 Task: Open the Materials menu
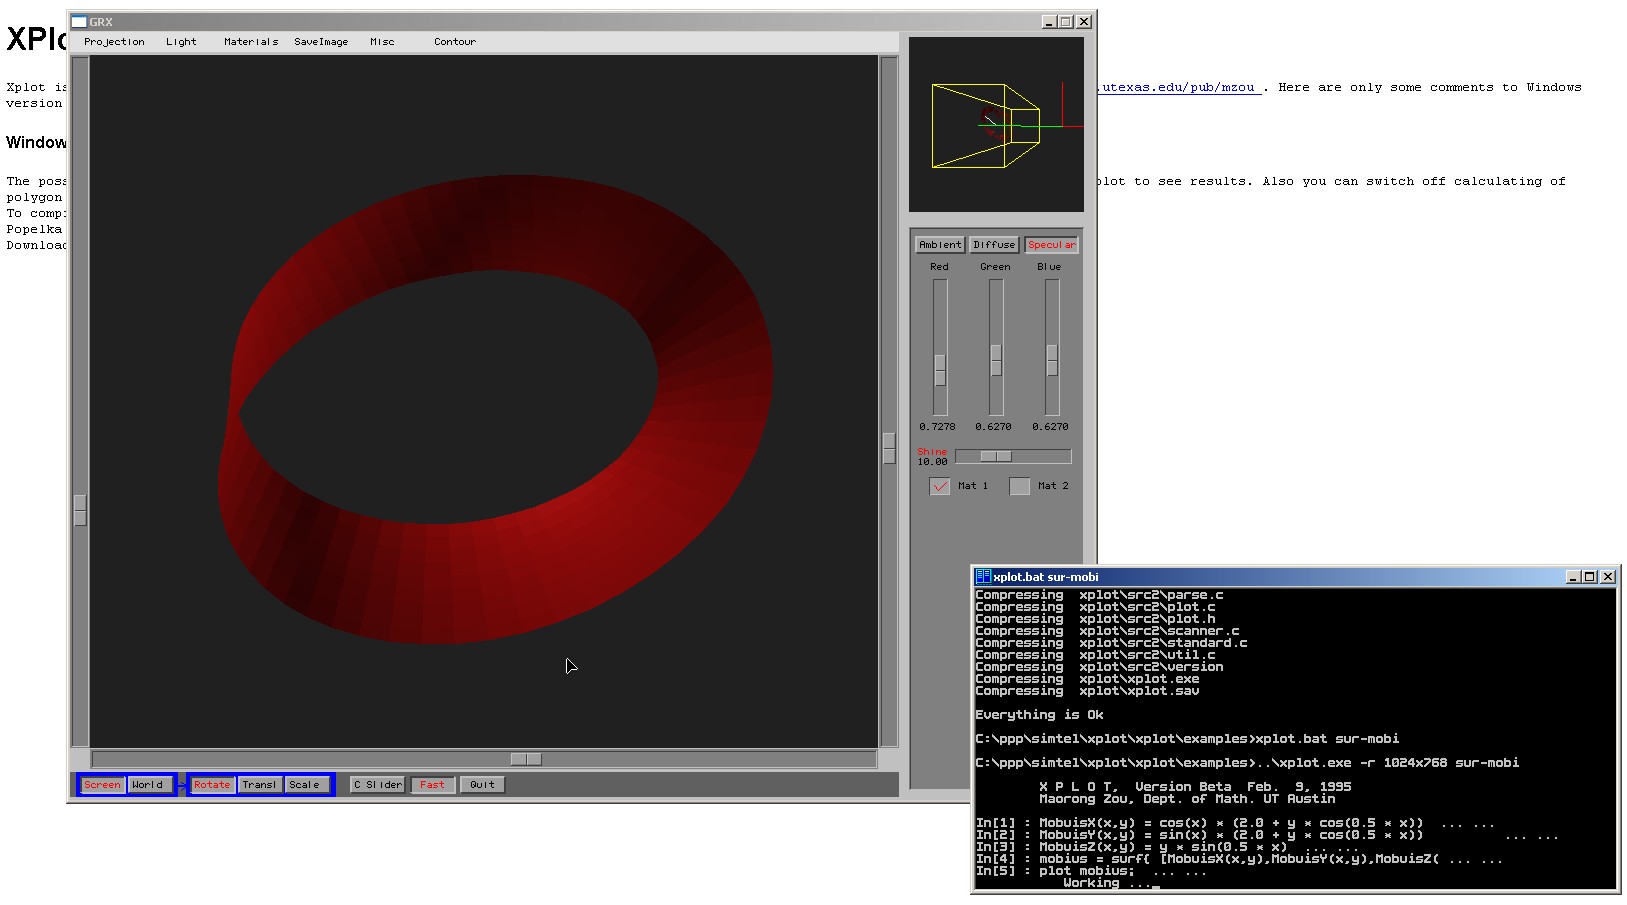click(x=251, y=42)
